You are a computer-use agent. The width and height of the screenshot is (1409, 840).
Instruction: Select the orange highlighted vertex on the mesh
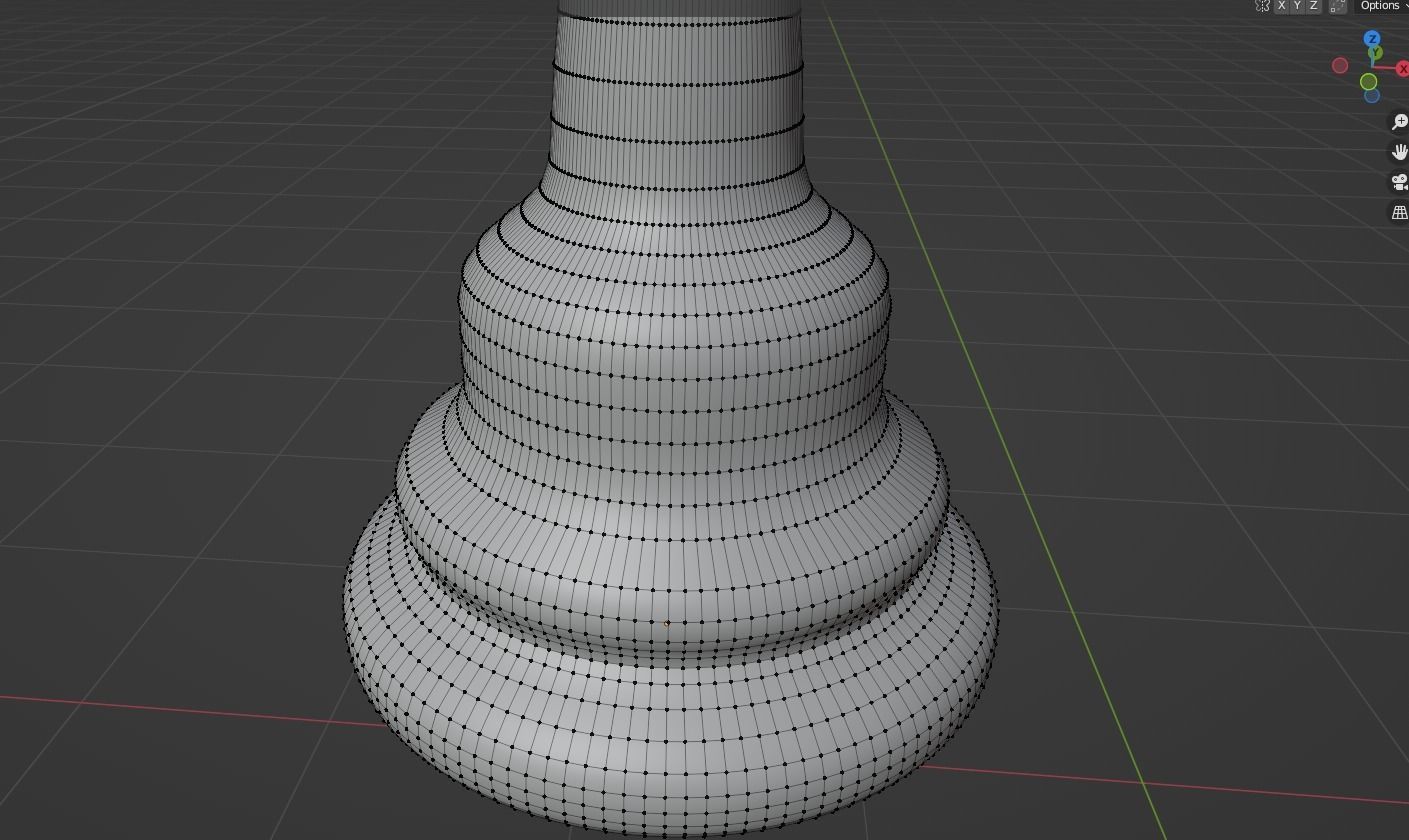[x=667, y=624]
